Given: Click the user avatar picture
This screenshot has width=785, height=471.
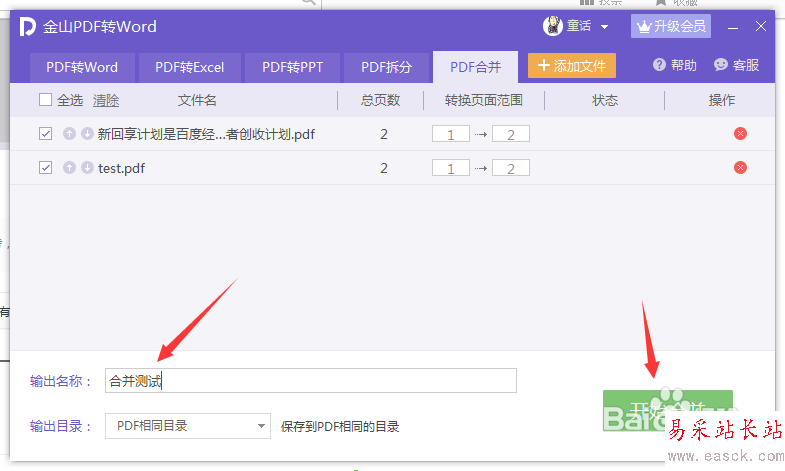Looking at the screenshot, I should pos(553,26).
